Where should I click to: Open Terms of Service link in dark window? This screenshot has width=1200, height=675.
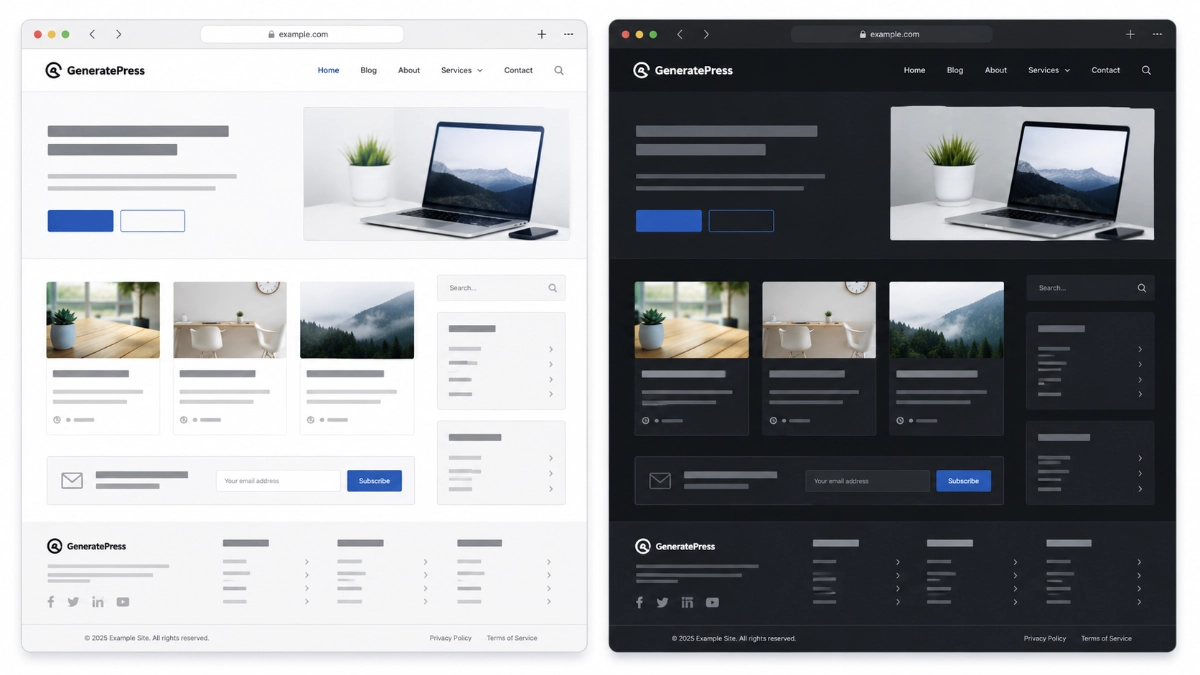pyautogui.click(x=1106, y=638)
